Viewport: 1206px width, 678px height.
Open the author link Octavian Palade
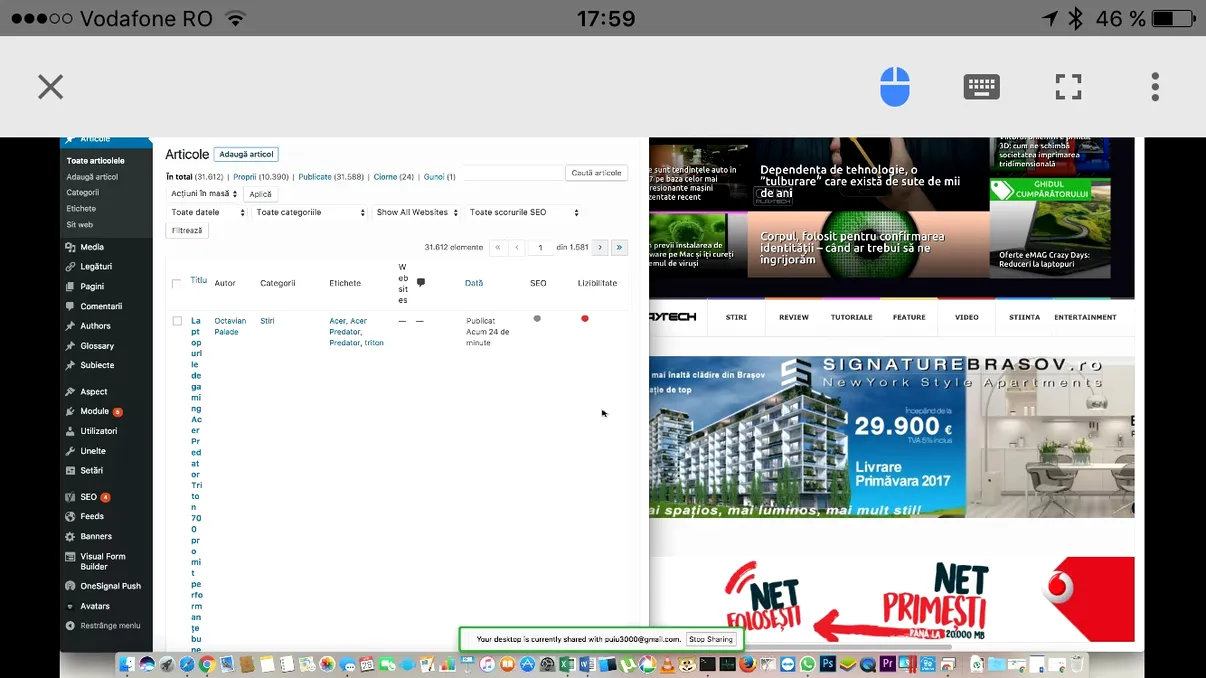click(x=230, y=326)
